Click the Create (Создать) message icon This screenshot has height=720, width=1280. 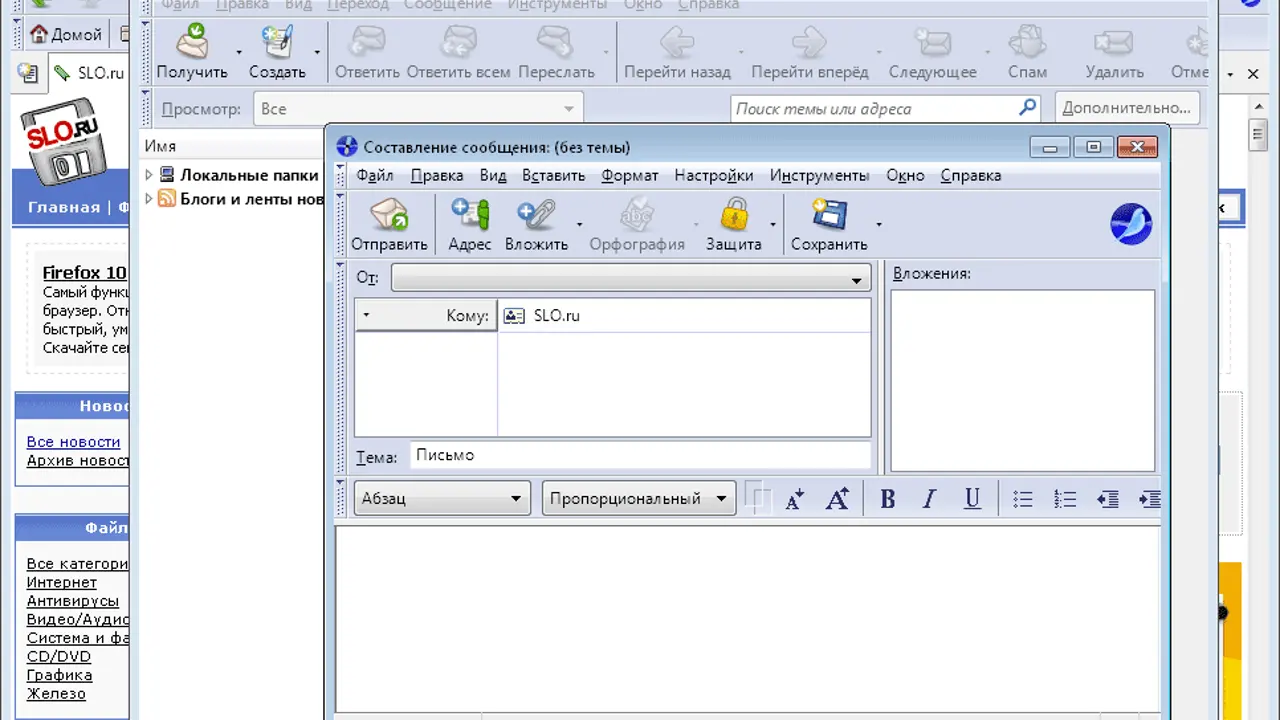tap(276, 52)
